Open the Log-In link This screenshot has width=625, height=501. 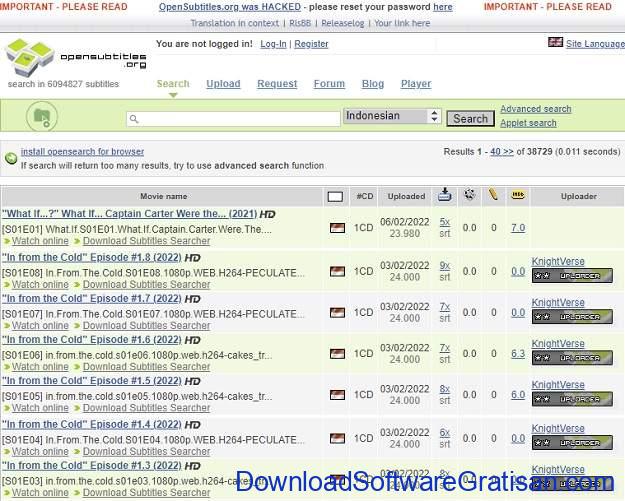273,44
